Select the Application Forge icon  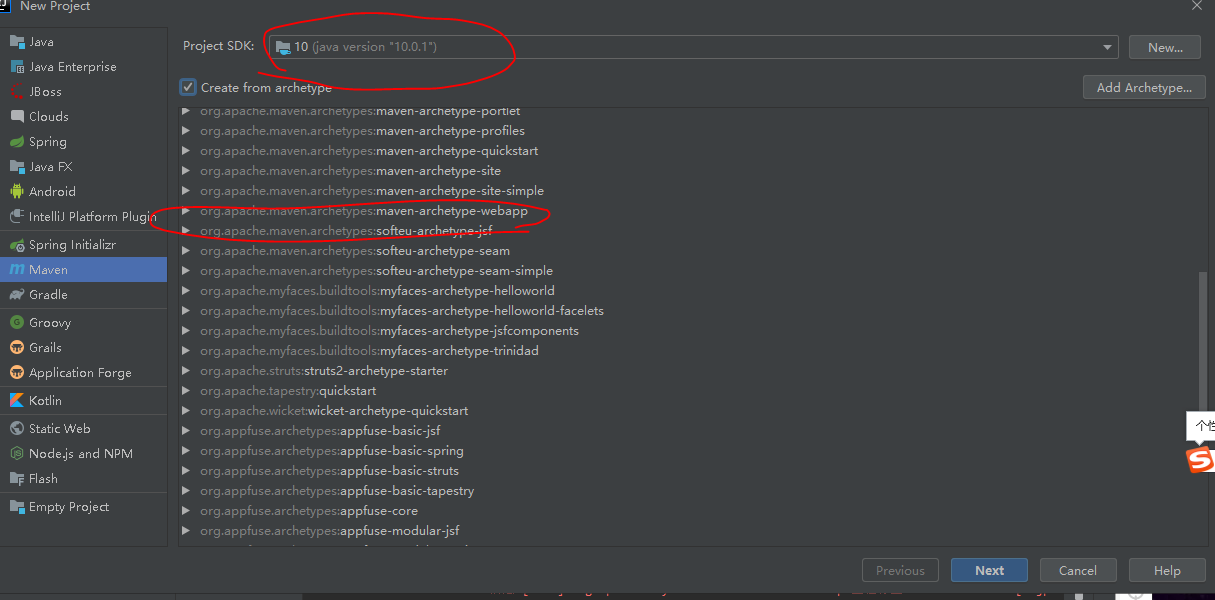(x=16, y=373)
